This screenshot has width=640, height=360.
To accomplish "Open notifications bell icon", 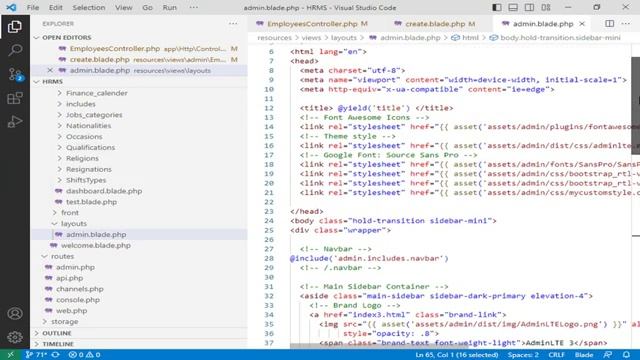I will point(626,355).
